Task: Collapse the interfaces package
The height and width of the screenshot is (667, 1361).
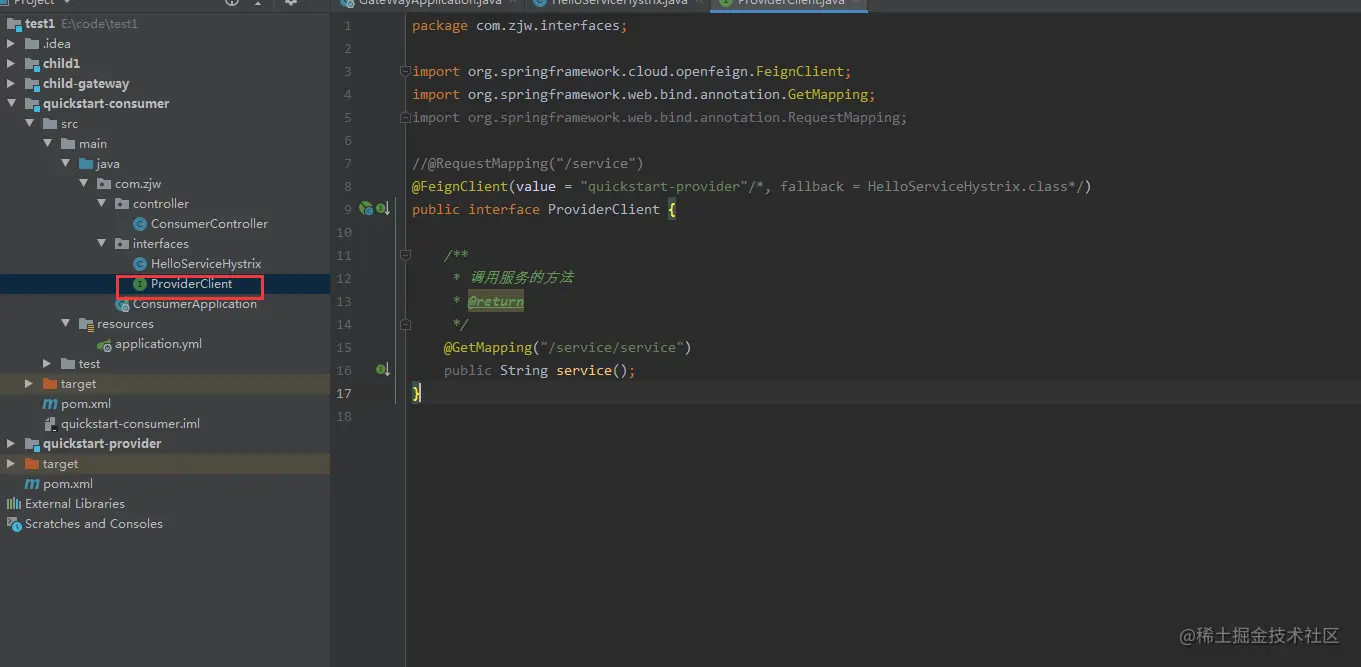Action: pos(102,244)
